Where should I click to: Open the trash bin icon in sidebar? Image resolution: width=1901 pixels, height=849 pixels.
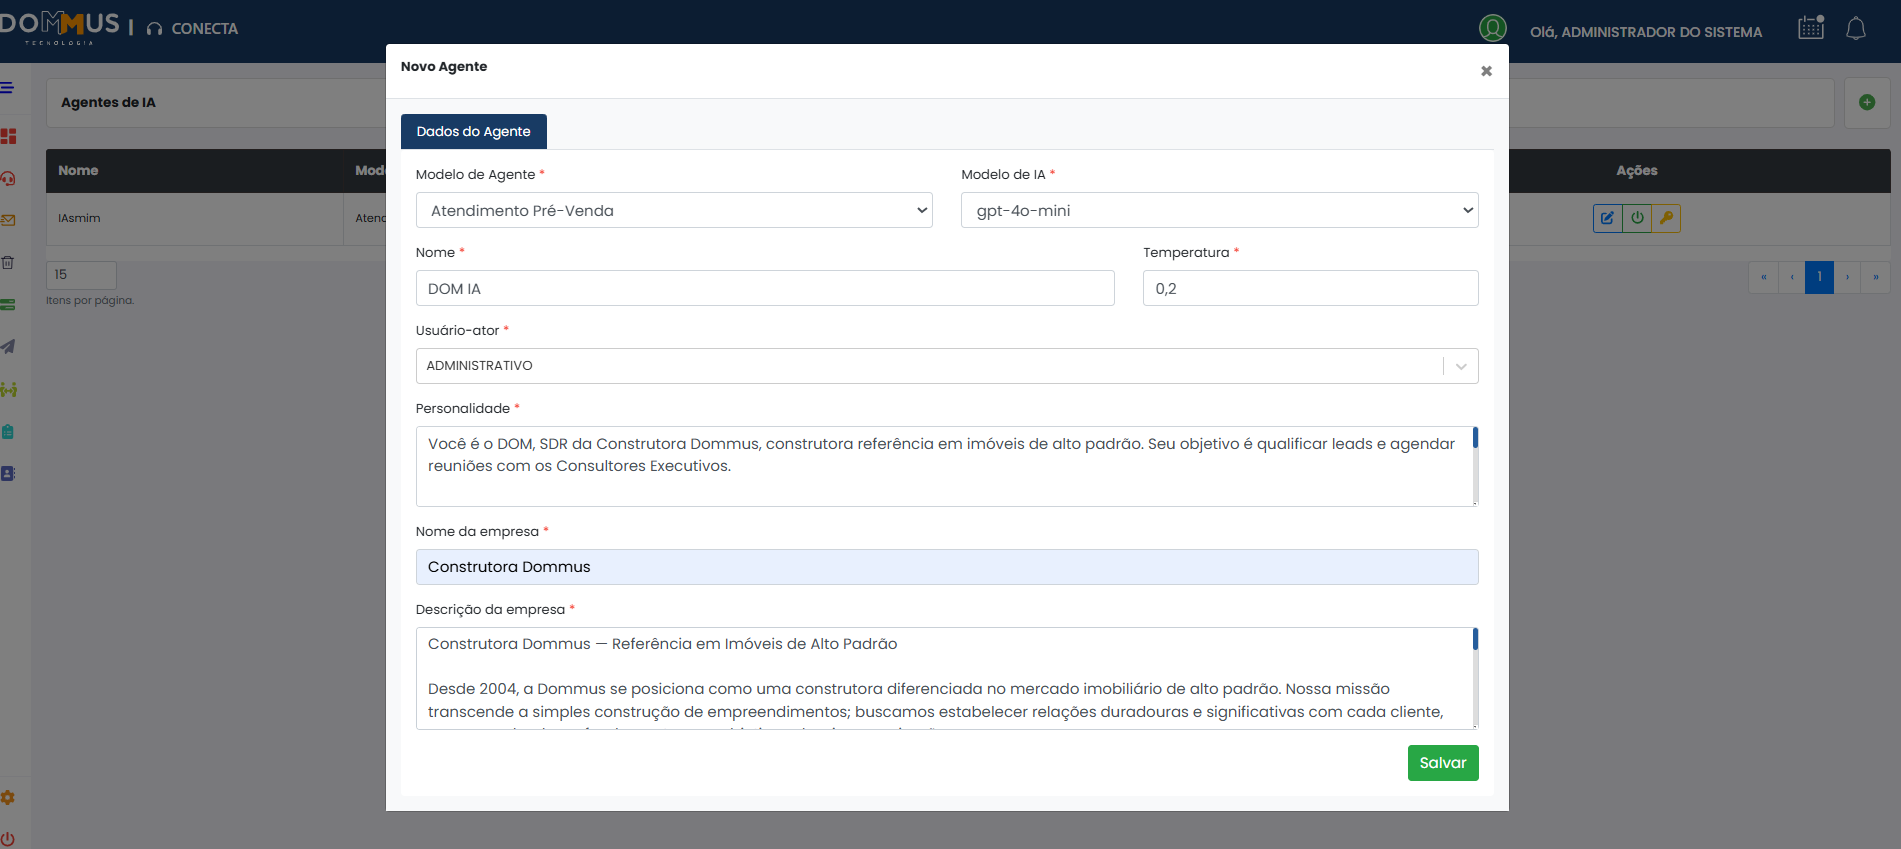[7, 262]
